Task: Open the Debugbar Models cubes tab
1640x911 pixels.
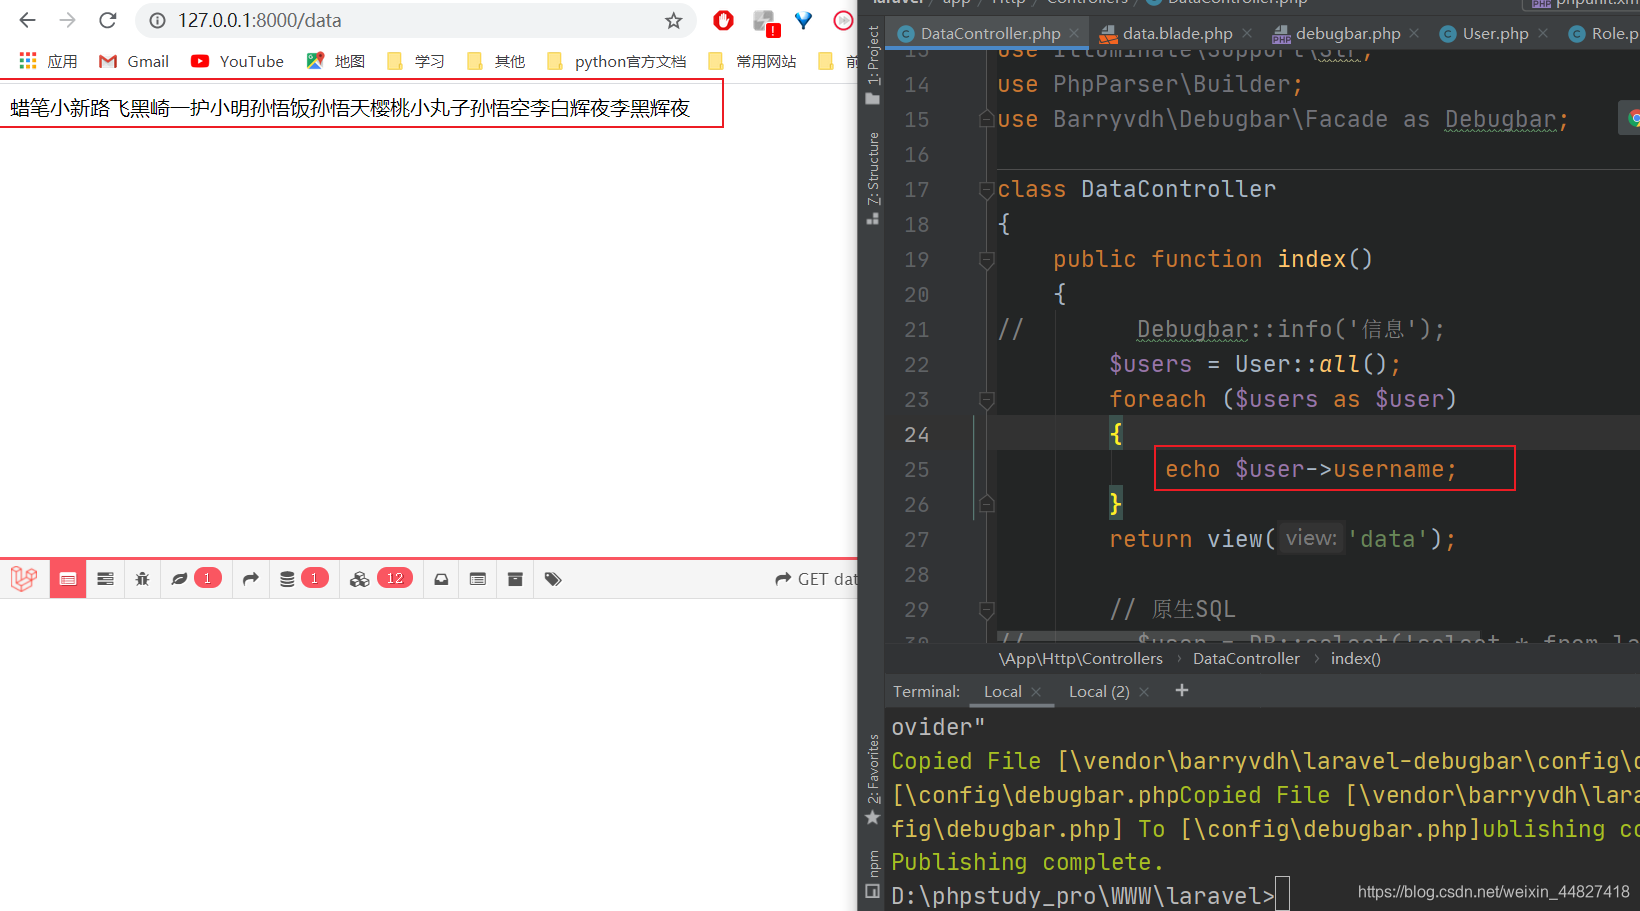Action: click(380, 579)
